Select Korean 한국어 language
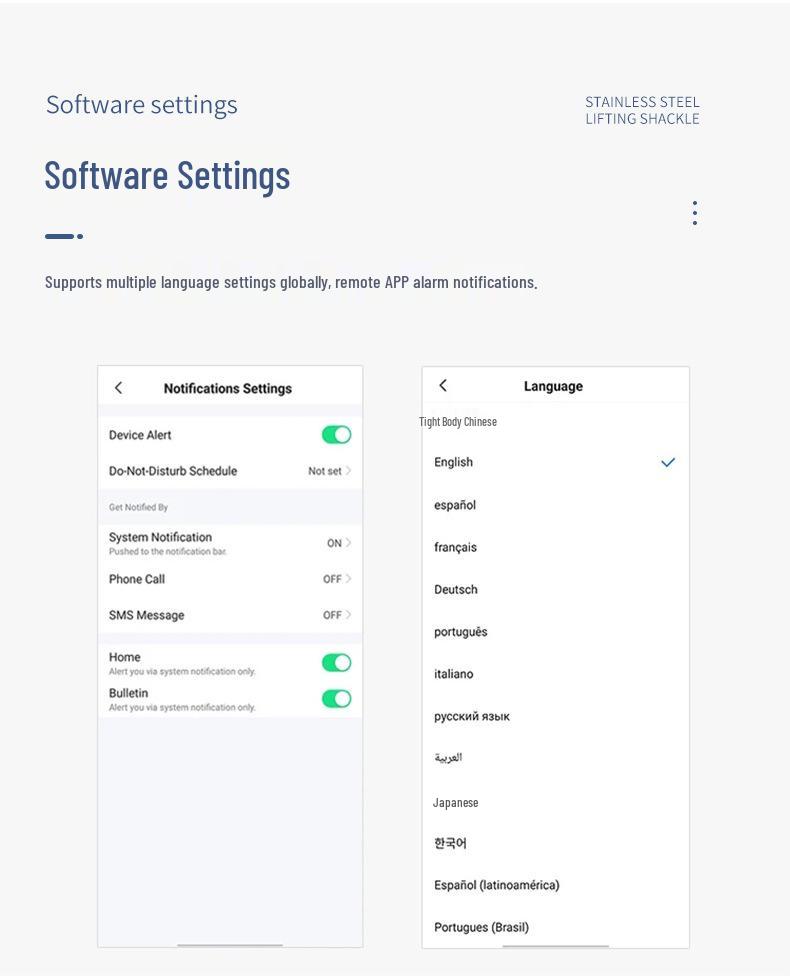 click(555, 843)
